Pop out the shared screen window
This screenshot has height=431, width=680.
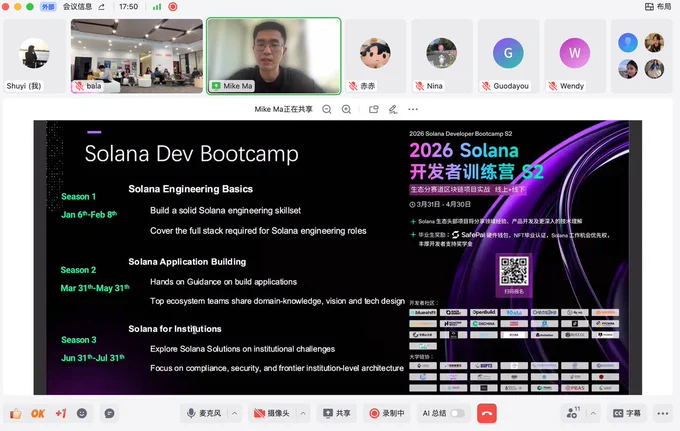coord(373,110)
